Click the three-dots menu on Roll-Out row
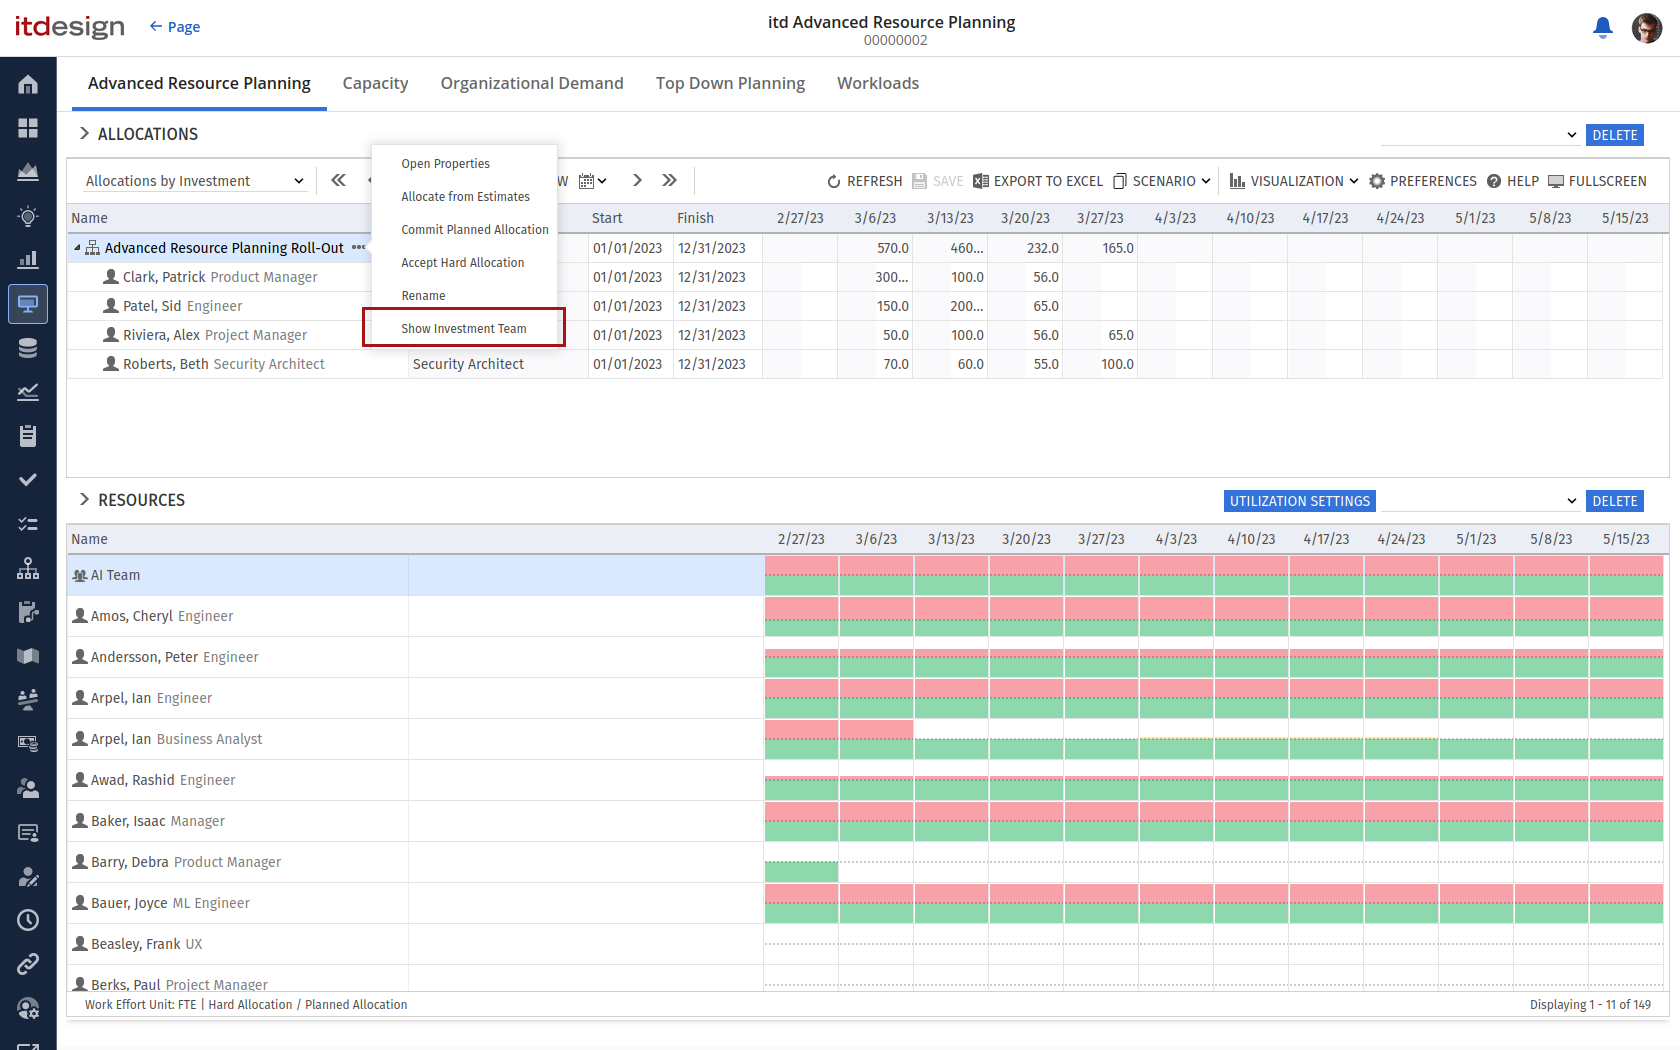1680x1050 pixels. pyautogui.click(x=358, y=248)
